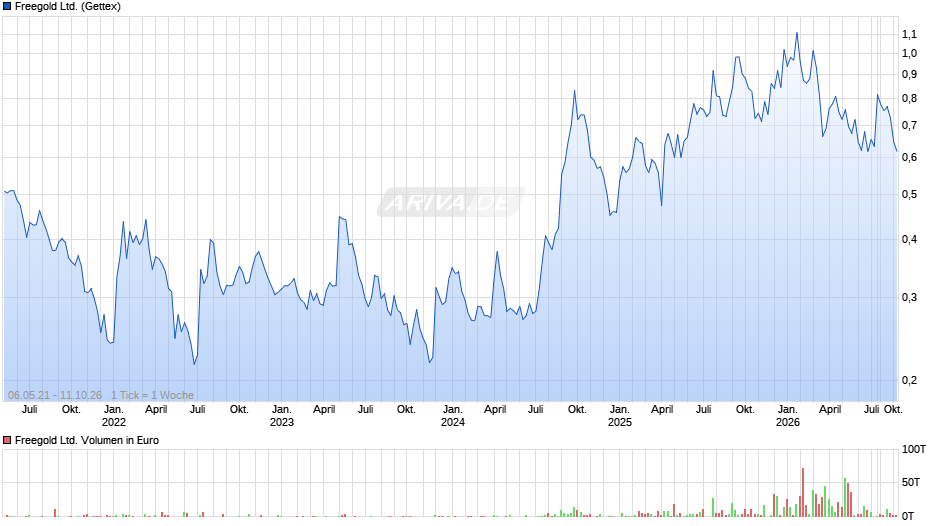Screen dimensions: 940x526
Task: Click the ARIVA.DE logo in the chart center
Action: [x=450, y=202]
